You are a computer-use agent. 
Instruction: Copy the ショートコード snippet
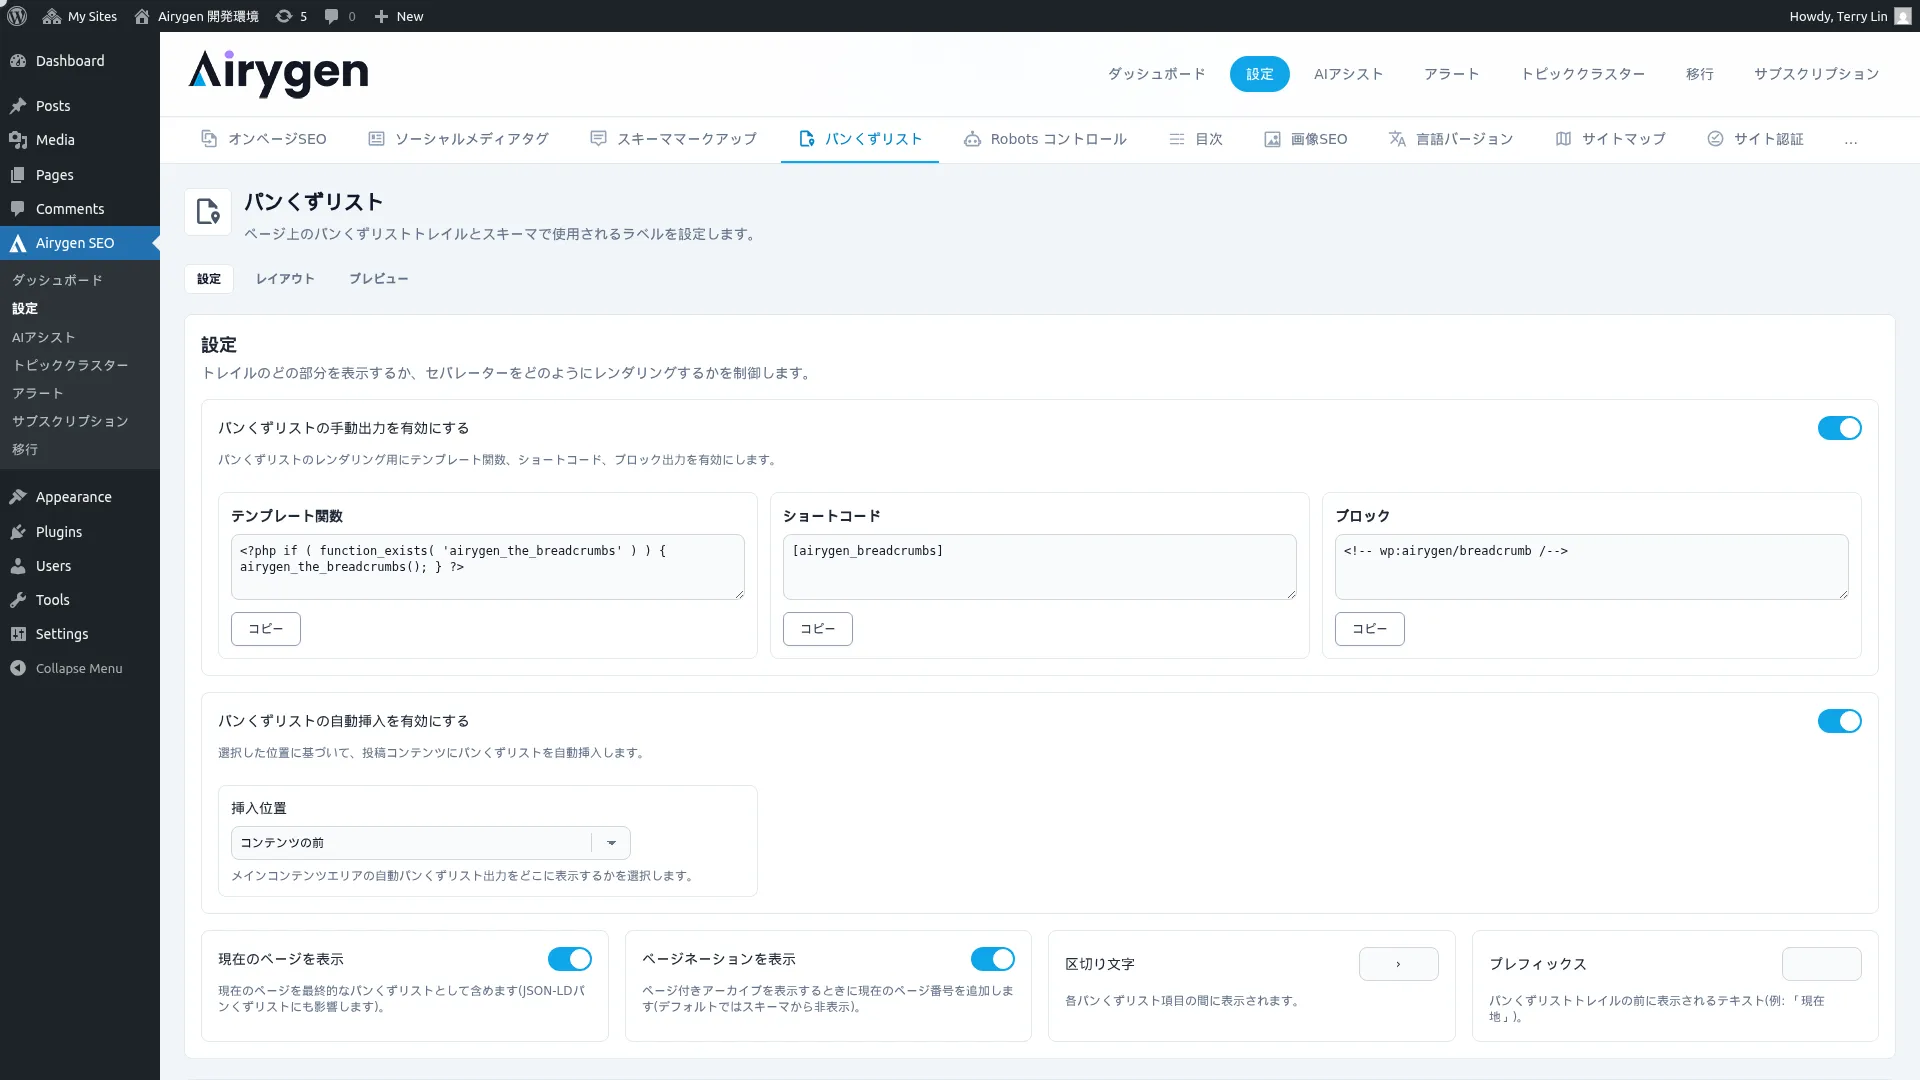click(818, 629)
